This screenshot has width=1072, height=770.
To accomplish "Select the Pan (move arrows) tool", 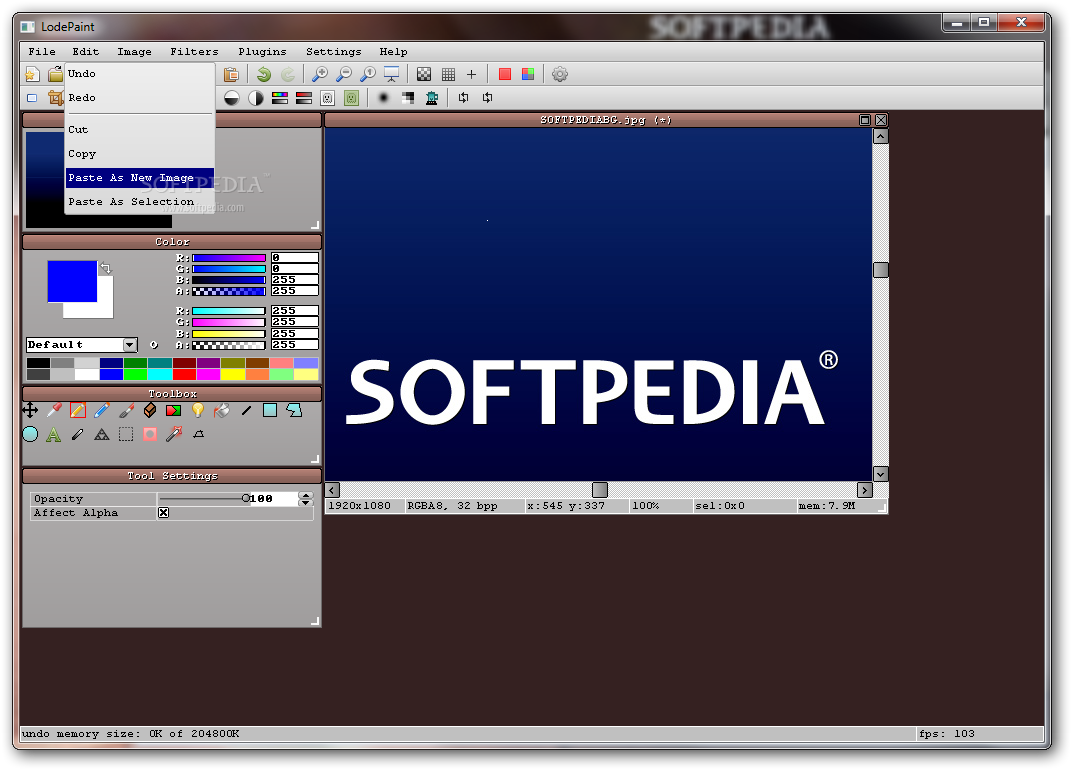I will [30, 410].
